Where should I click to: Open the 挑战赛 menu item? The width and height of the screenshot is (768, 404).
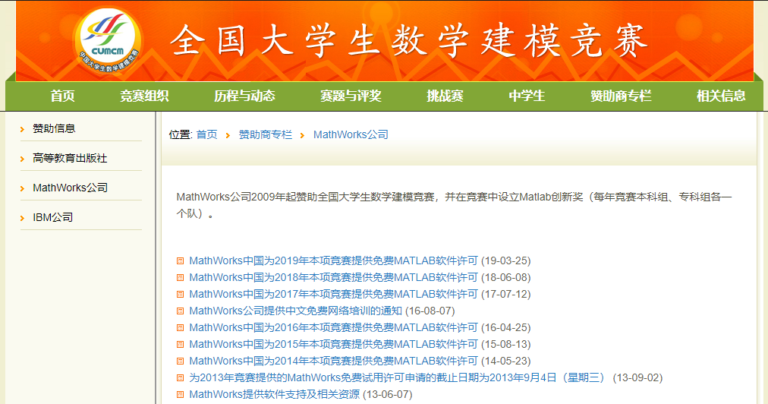click(445, 96)
